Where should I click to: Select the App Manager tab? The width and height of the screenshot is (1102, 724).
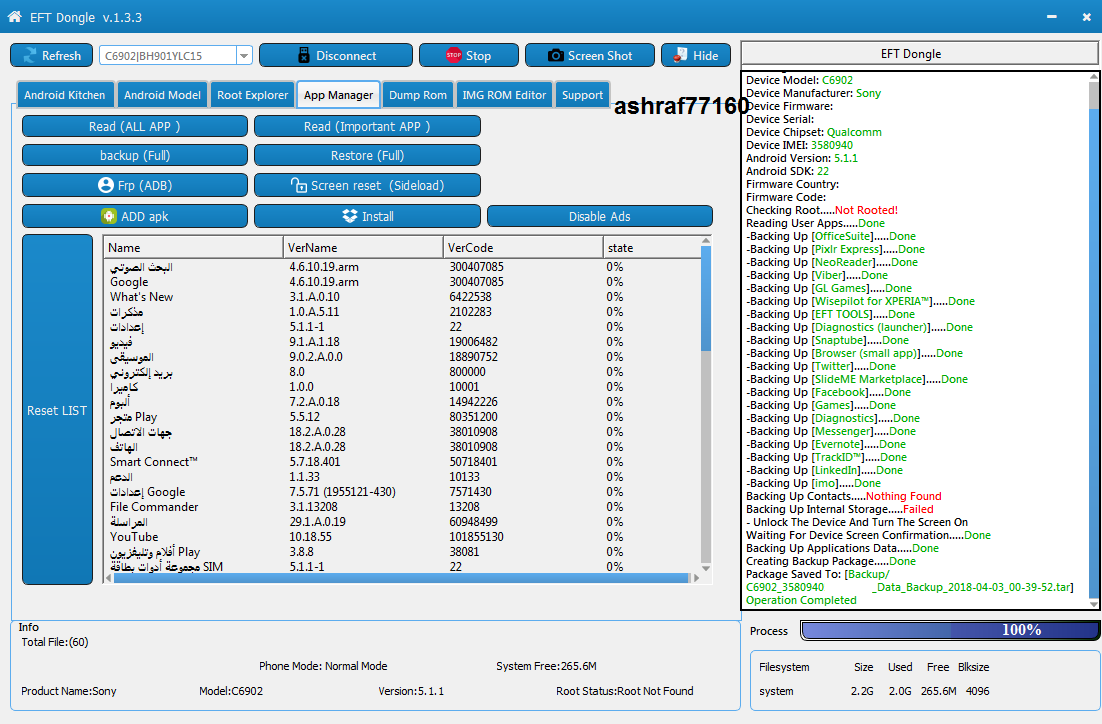point(338,95)
